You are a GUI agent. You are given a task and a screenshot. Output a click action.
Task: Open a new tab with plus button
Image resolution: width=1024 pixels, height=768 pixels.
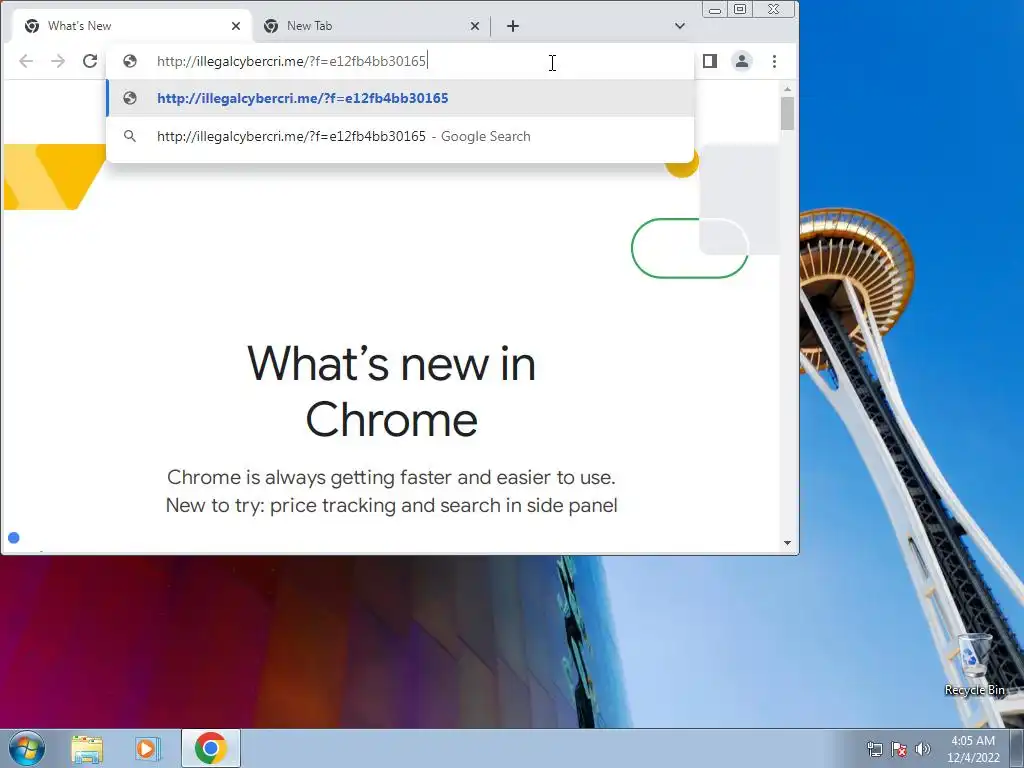[x=513, y=26]
